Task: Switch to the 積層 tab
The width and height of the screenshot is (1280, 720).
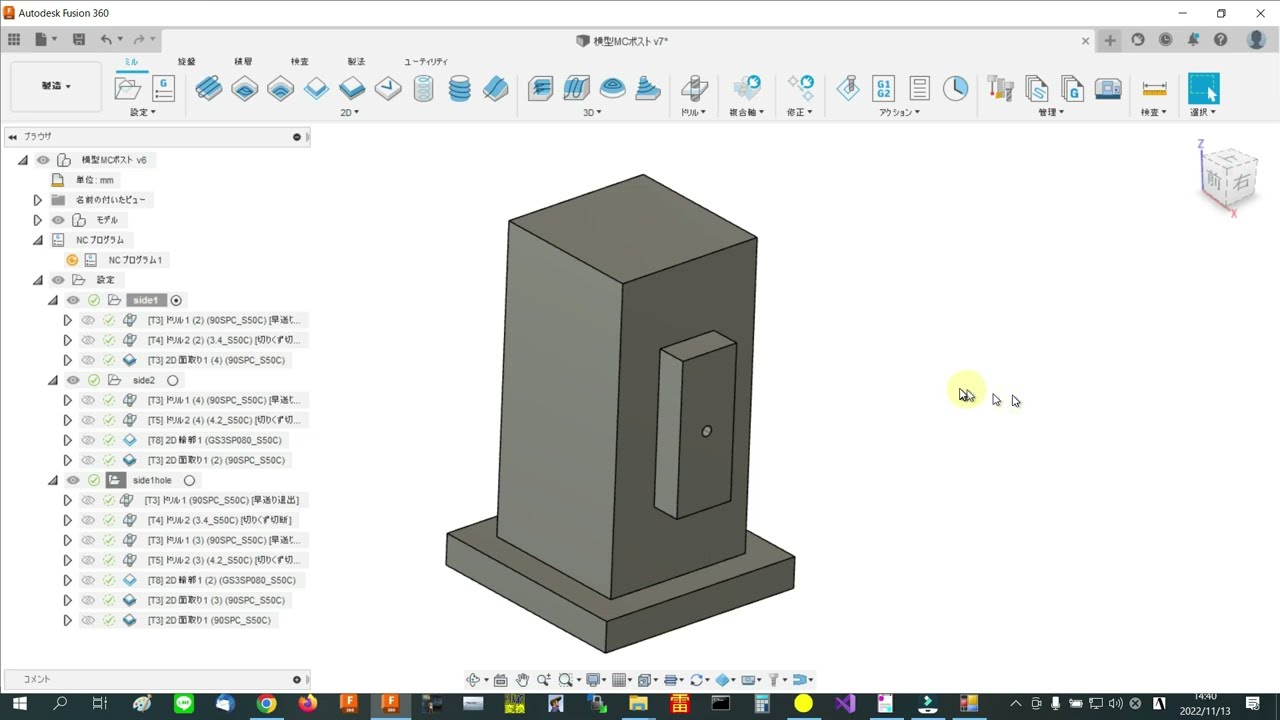Action: click(x=243, y=62)
